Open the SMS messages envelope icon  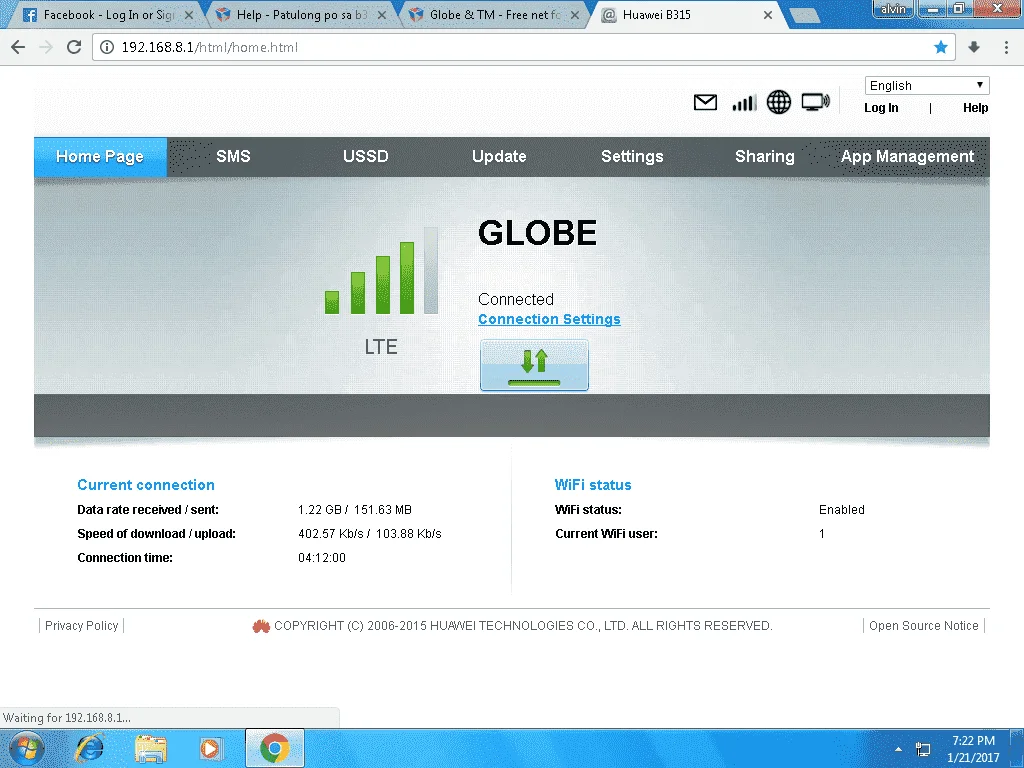pos(705,103)
